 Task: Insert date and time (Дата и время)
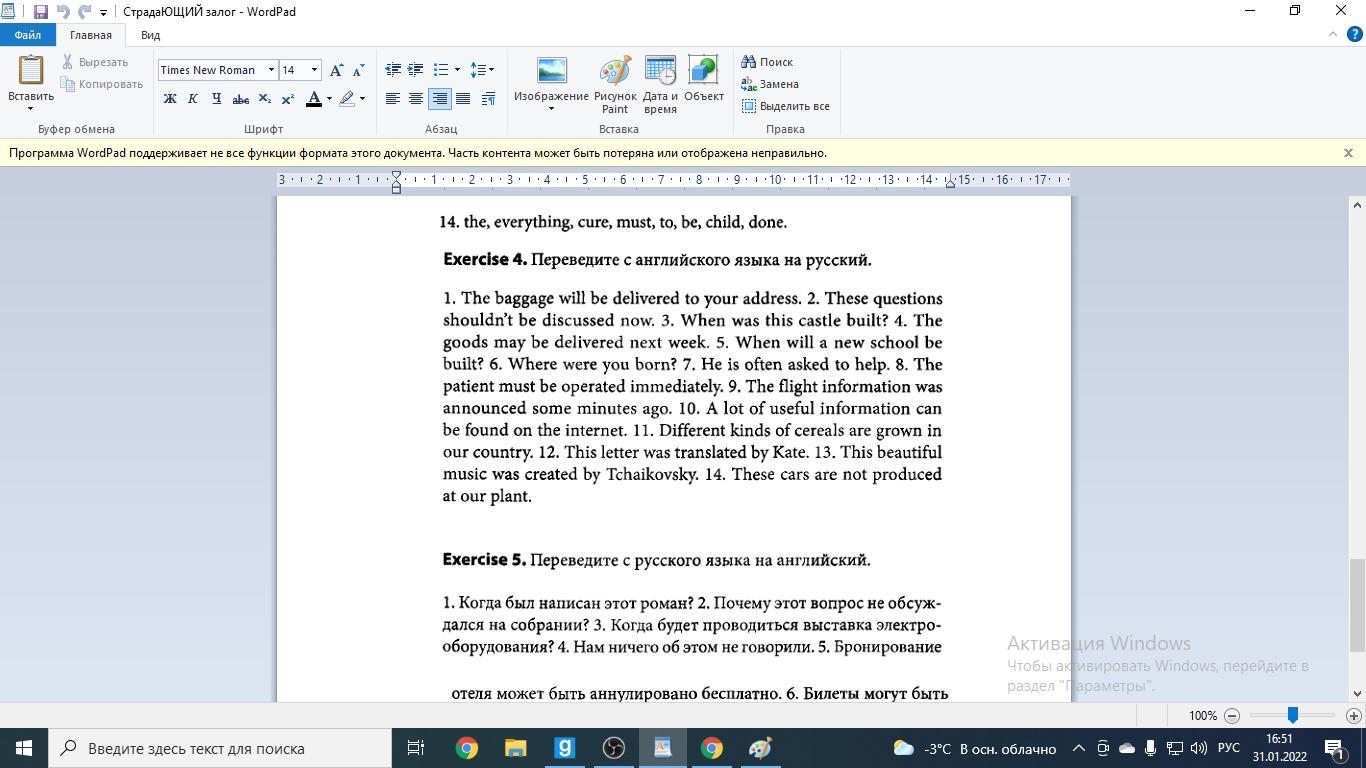click(660, 84)
